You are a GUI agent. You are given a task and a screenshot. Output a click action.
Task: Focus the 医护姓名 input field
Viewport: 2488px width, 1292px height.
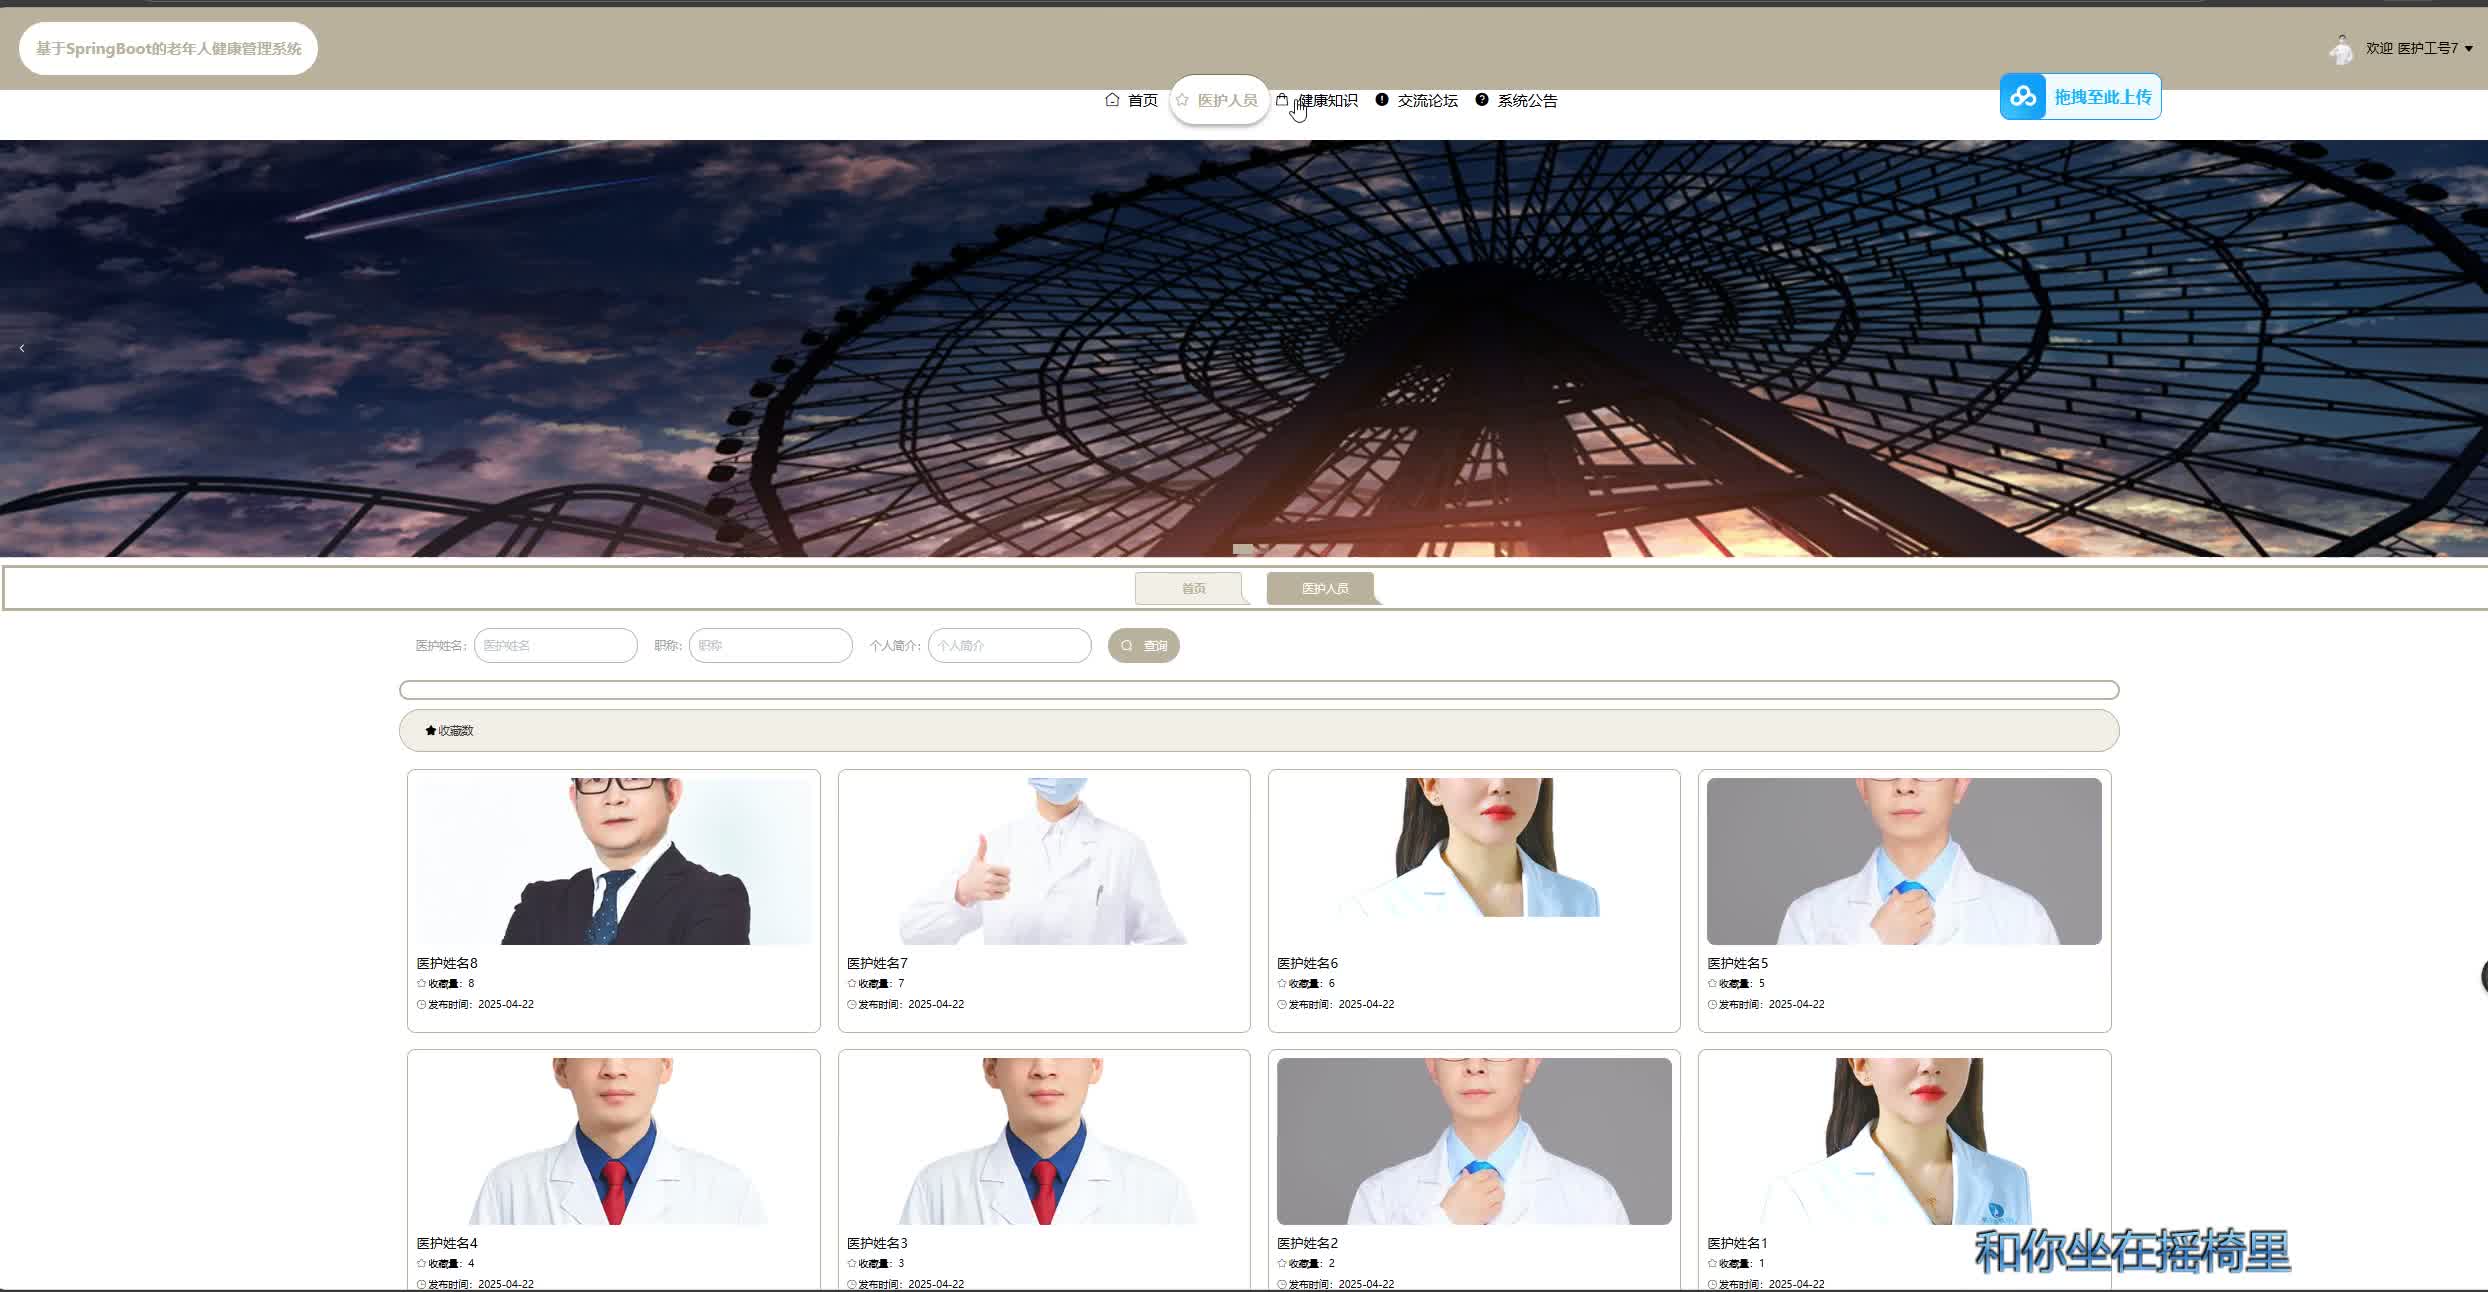556,646
